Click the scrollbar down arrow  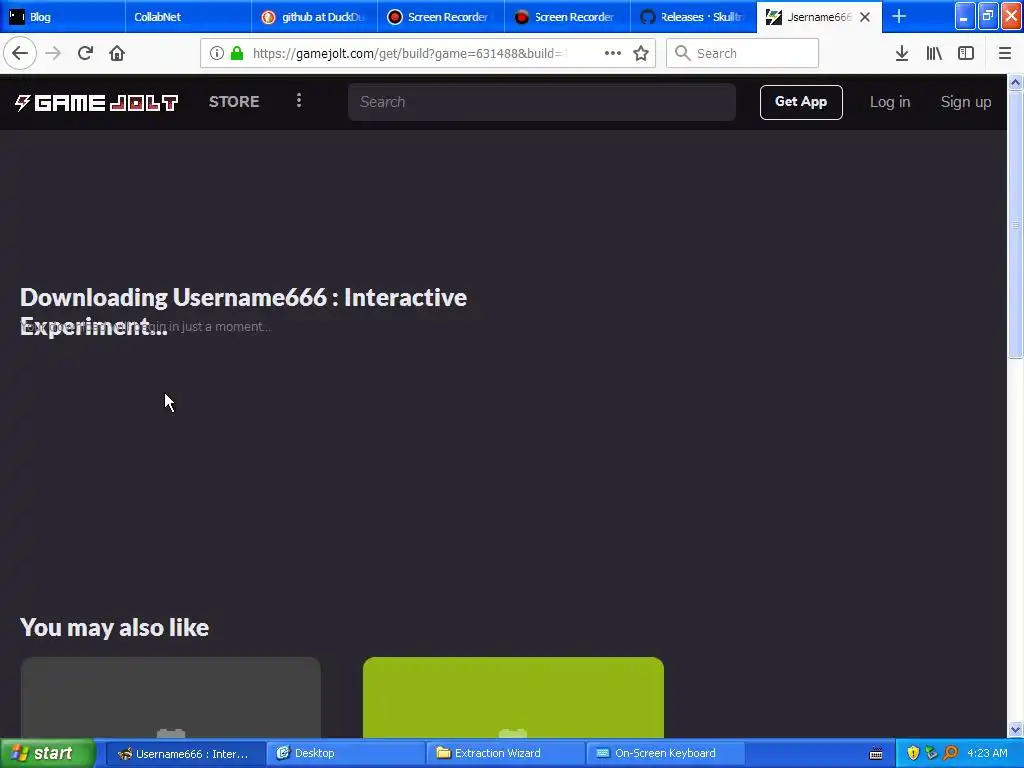pos(1016,729)
